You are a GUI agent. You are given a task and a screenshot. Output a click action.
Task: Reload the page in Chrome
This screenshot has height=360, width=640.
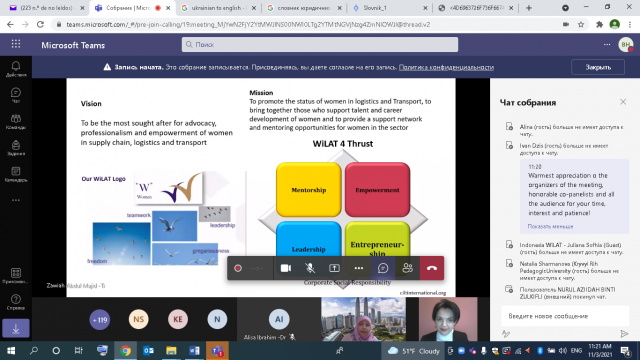pyautogui.click(x=40, y=24)
